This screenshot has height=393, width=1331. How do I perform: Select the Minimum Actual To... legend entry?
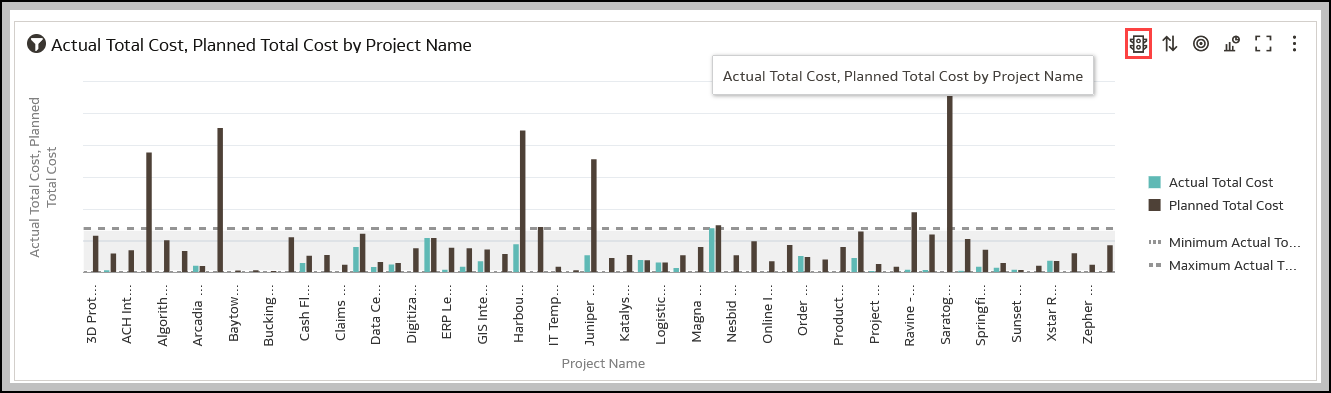click(x=1225, y=243)
